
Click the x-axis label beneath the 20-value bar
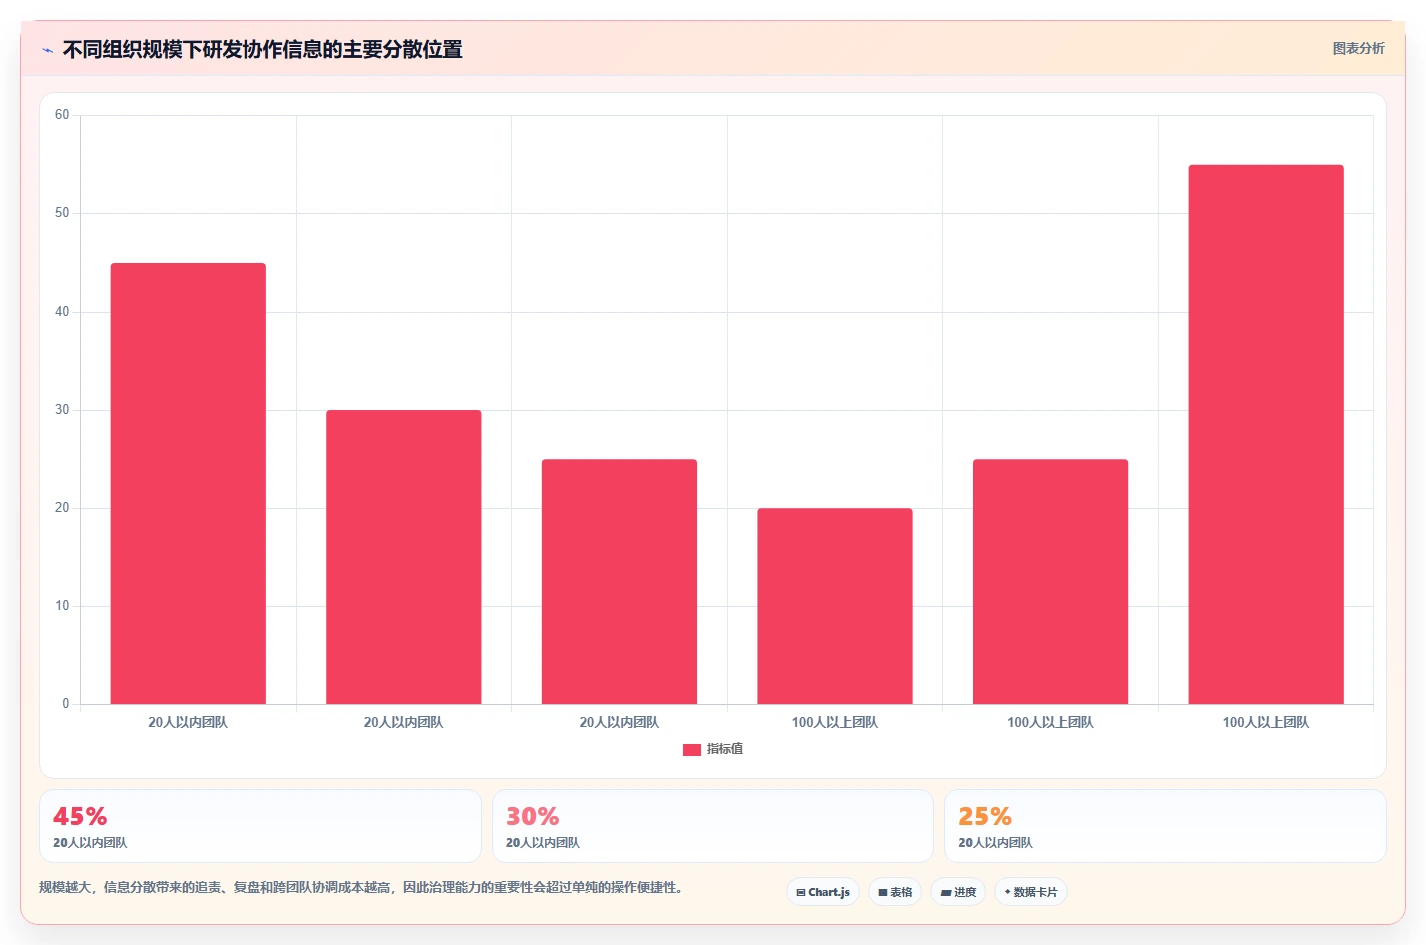coord(835,722)
